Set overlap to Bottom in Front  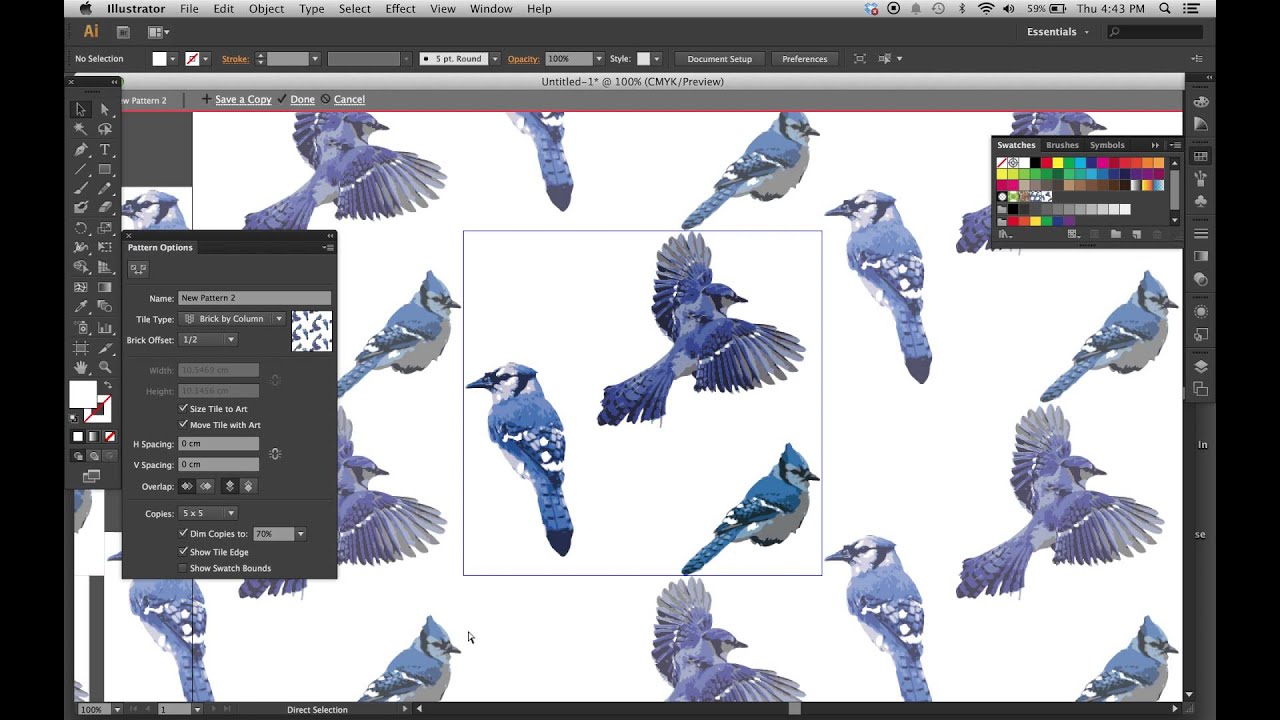click(x=248, y=486)
